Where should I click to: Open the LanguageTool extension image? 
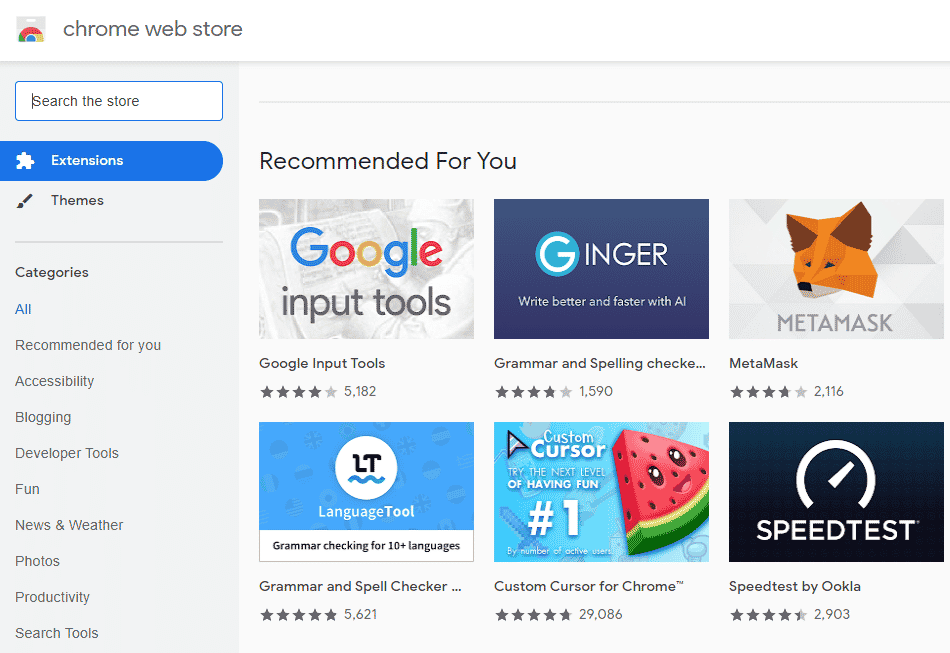click(x=366, y=491)
